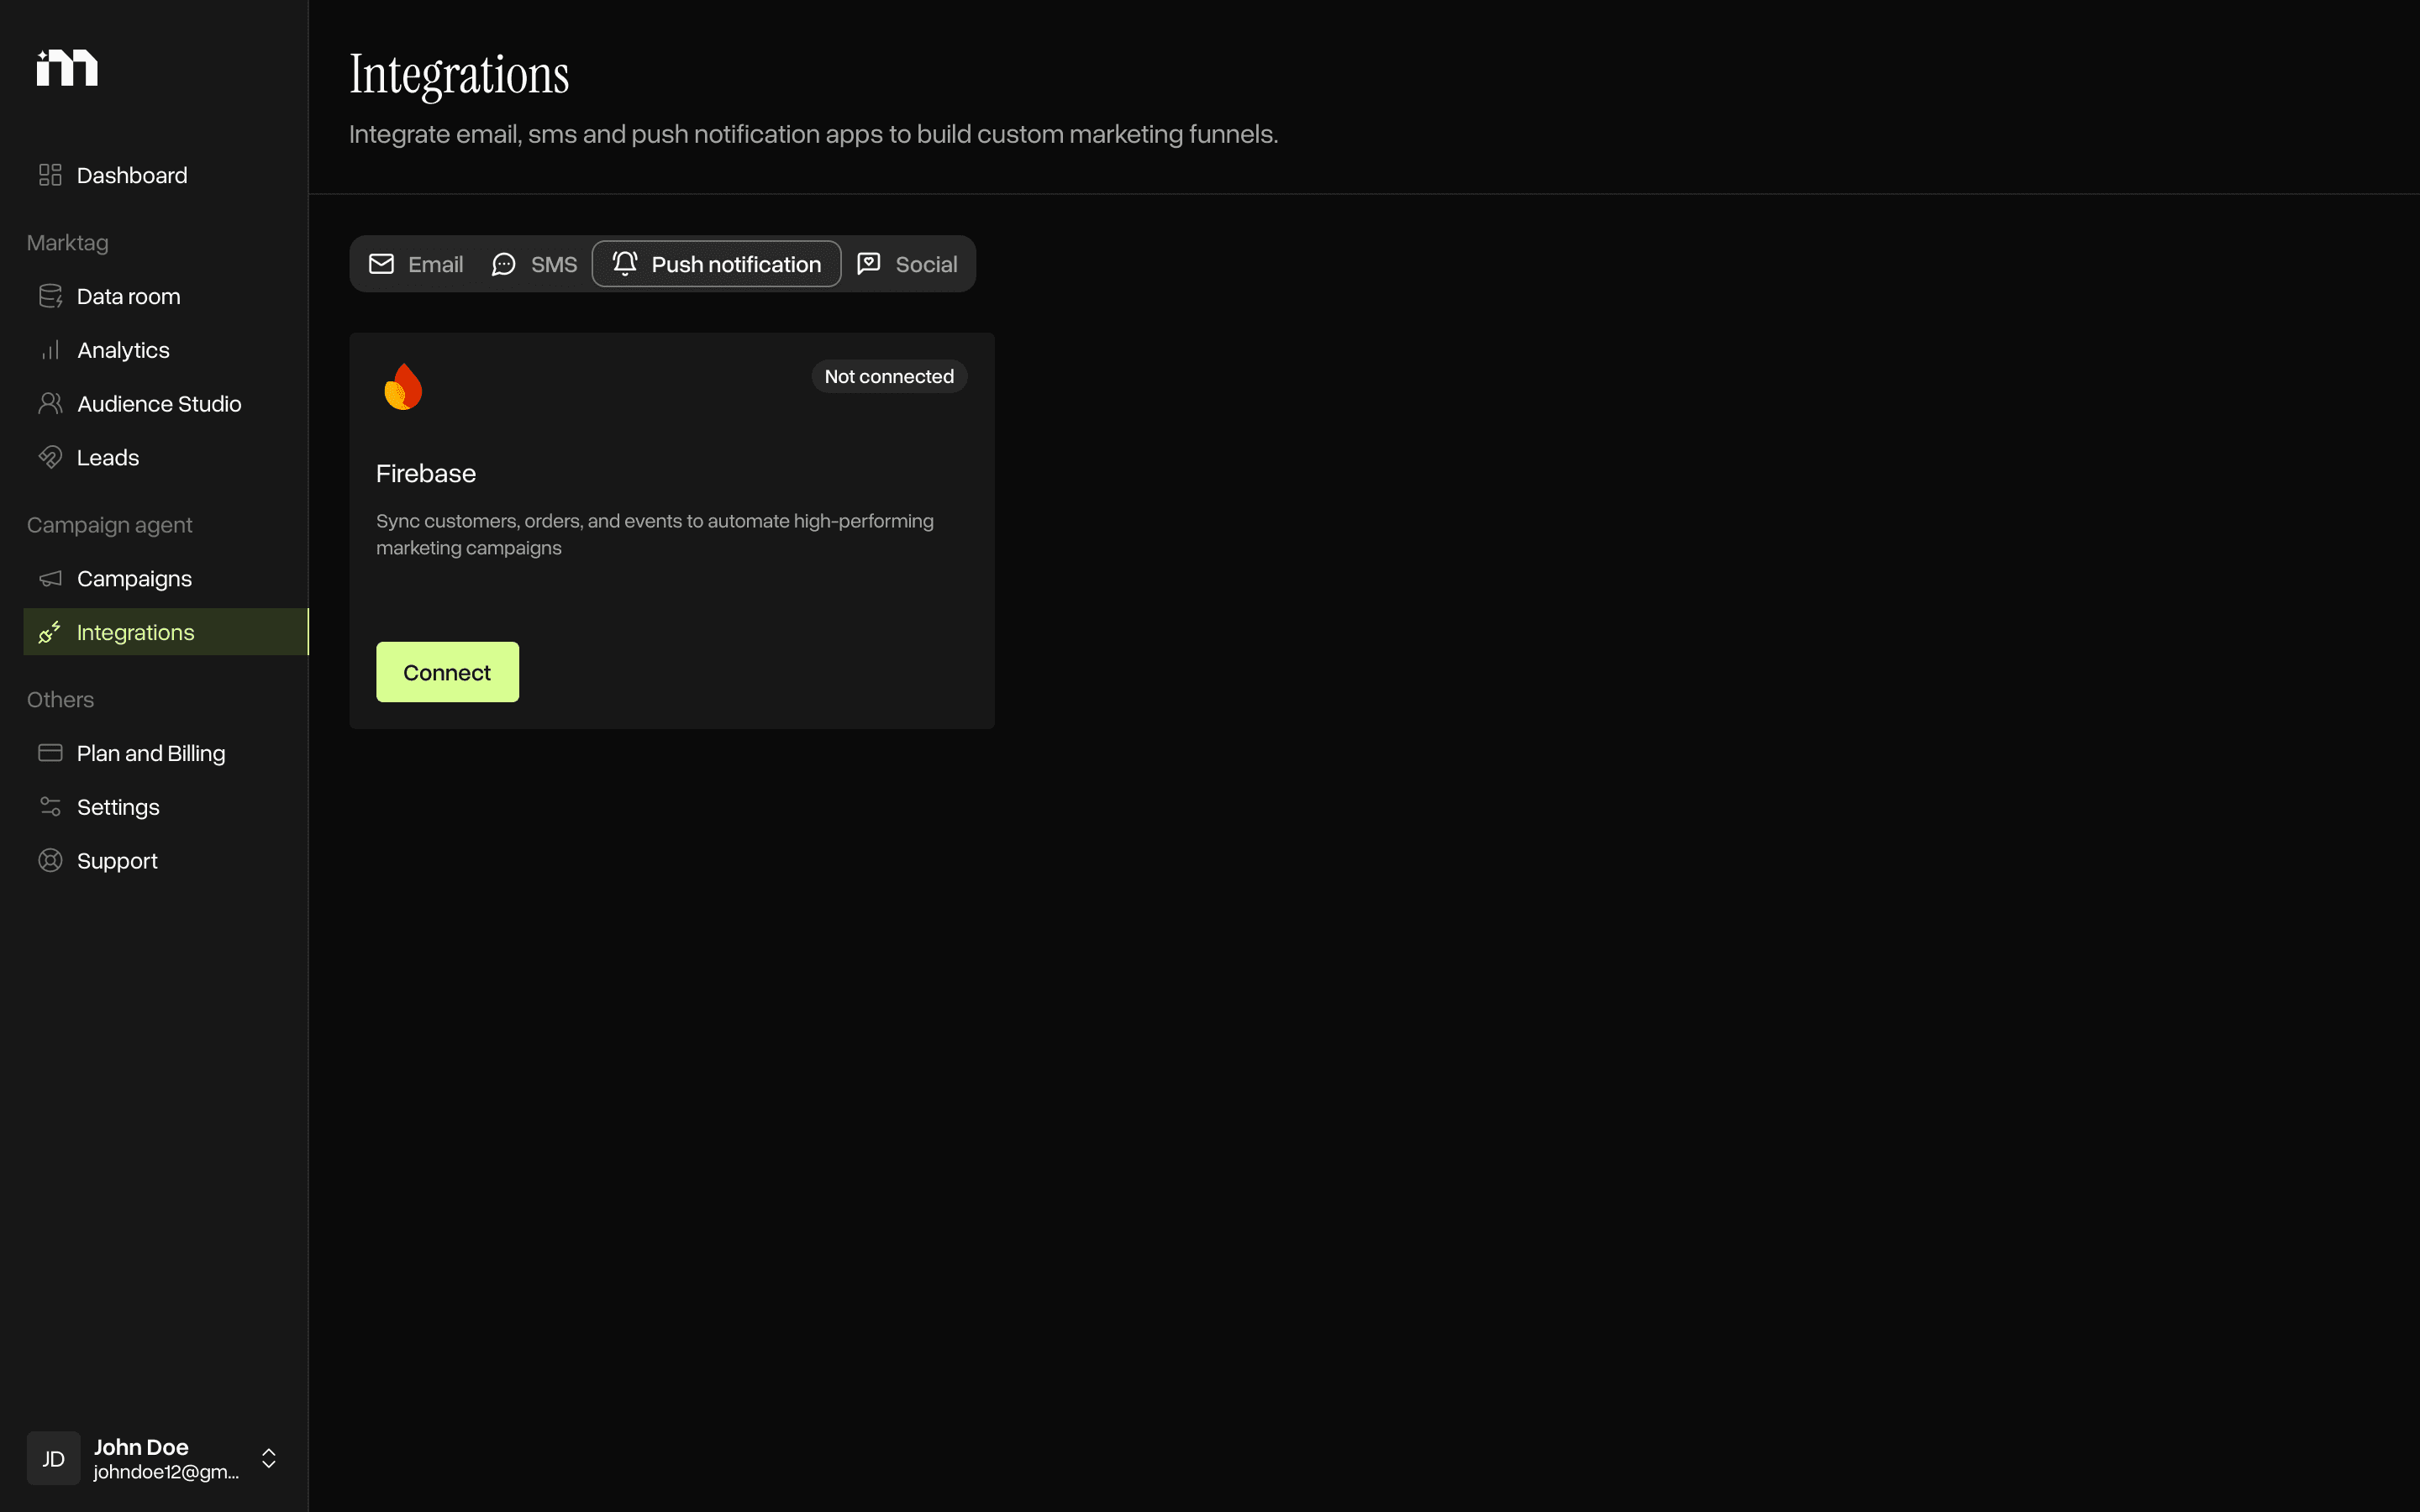The height and width of the screenshot is (1512, 2420).
Task: Click the johndoe12@gm... email text
Action: 166,1471
